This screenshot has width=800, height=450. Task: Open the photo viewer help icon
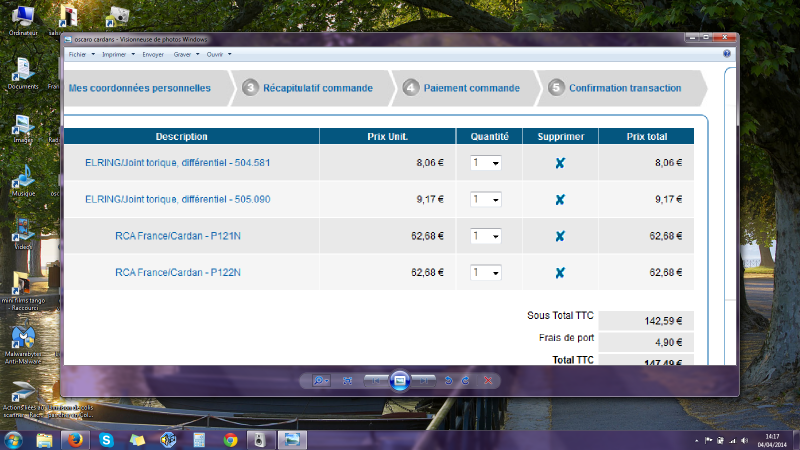coord(727,54)
